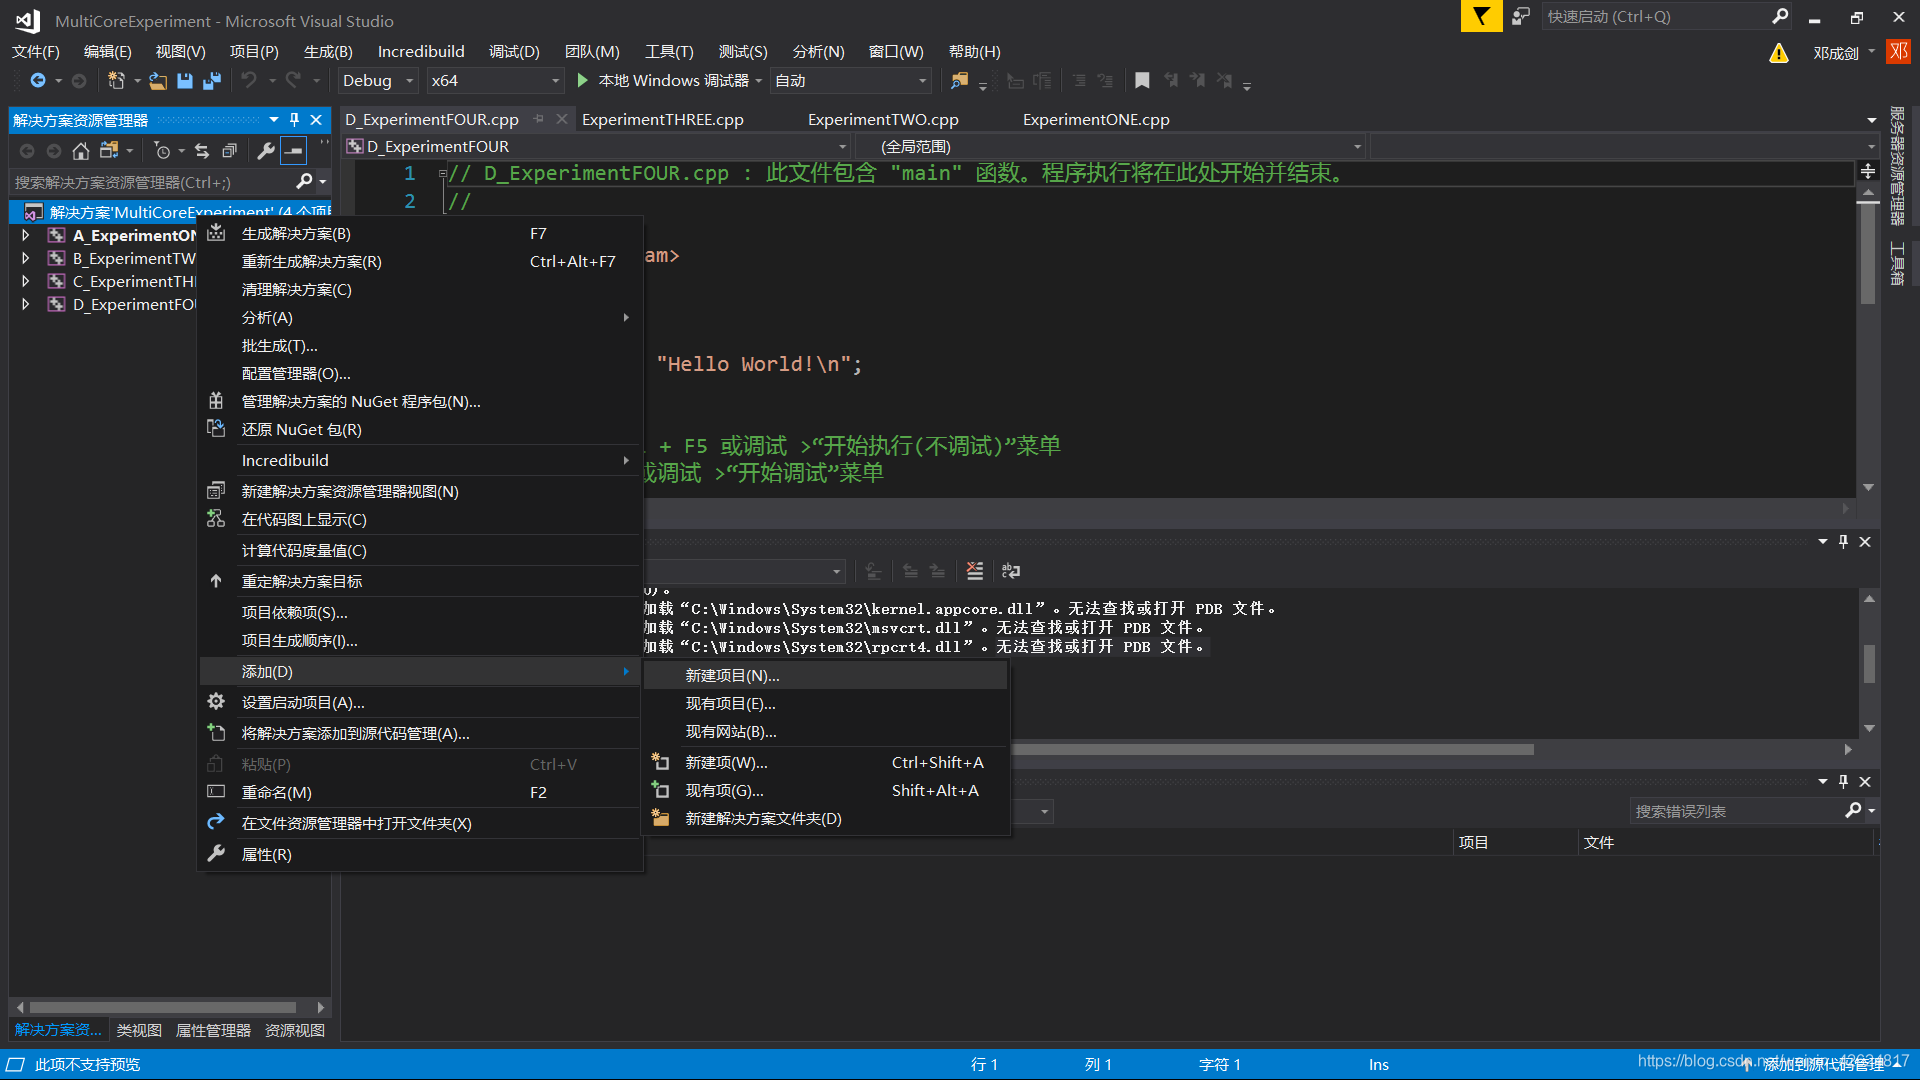Viewport: 1920px width, 1080px height.
Task: Click the code editor vertical scrollbar thumb
Action: click(x=1867, y=252)
